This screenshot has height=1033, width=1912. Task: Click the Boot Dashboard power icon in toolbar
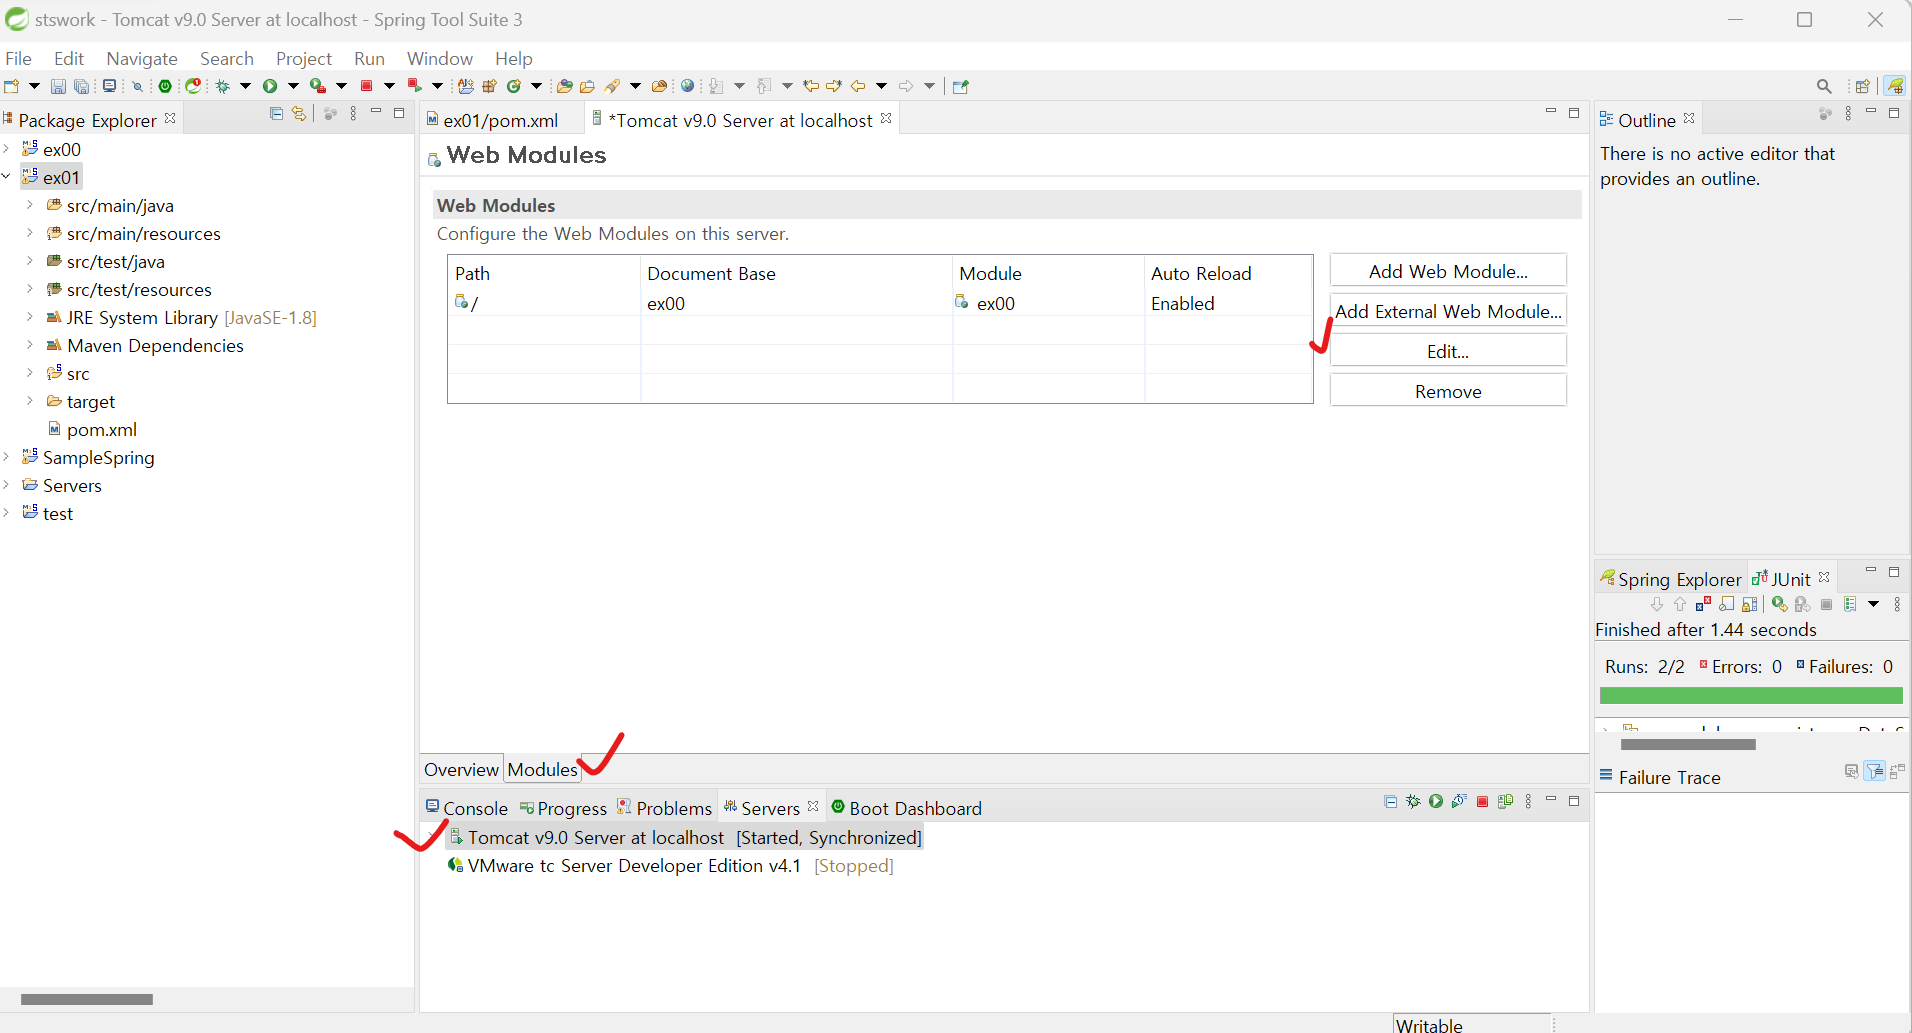[x=165, y=86]
